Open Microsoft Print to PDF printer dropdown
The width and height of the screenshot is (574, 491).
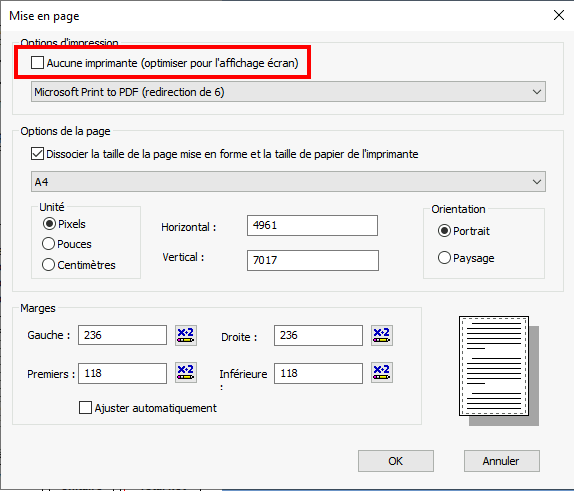coord(288,92)
